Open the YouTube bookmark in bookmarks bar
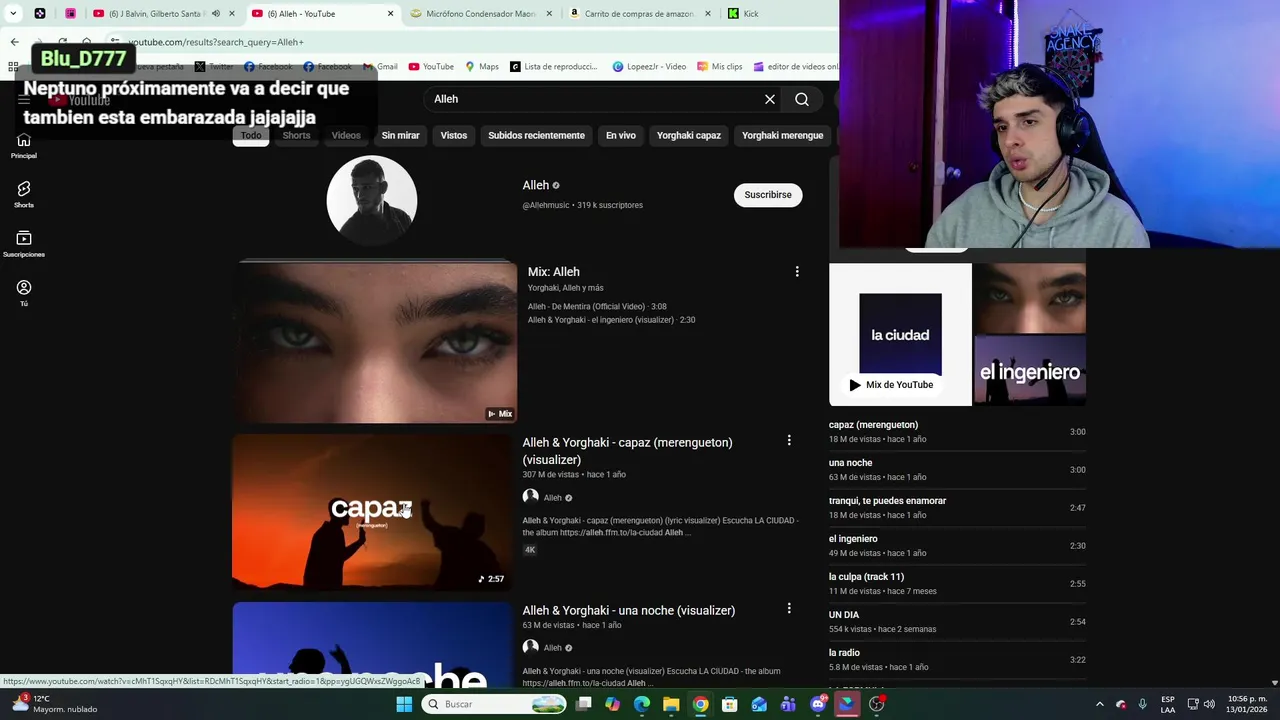The width and height of the screenshot is (1280, 720). 431,67
